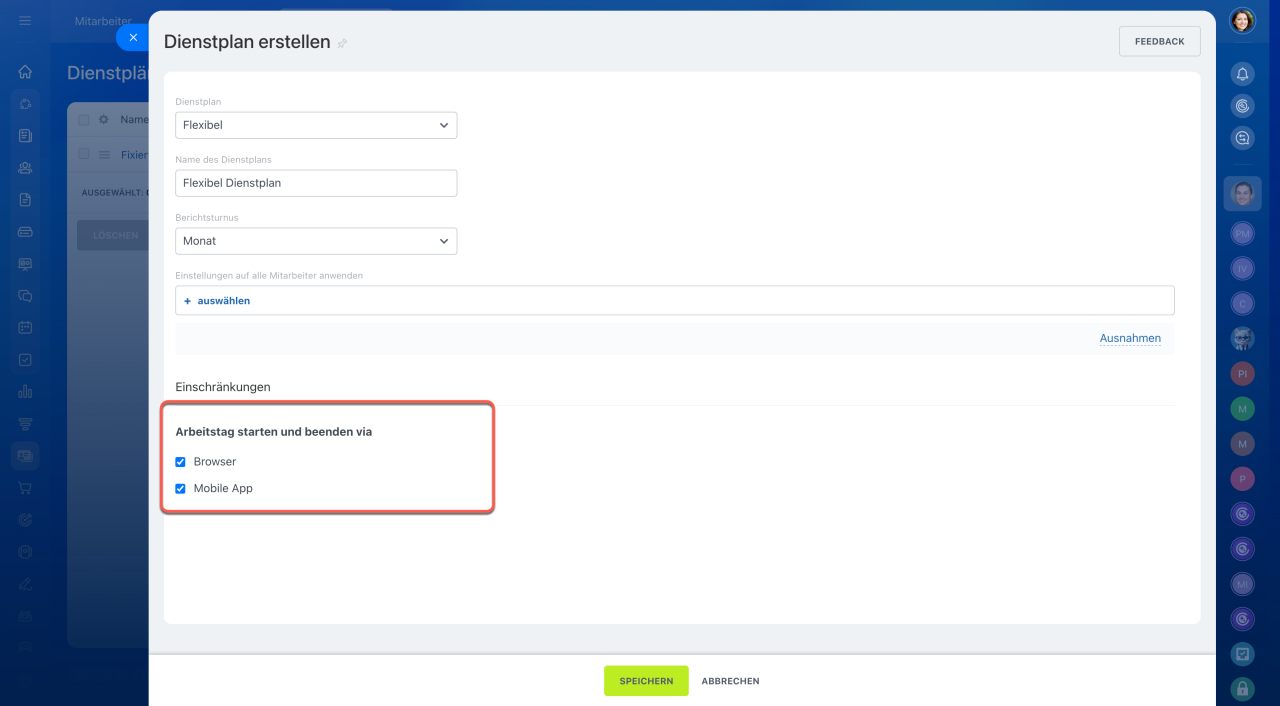
Task: Open chat with IV avatar
Action: (1242, 268)
